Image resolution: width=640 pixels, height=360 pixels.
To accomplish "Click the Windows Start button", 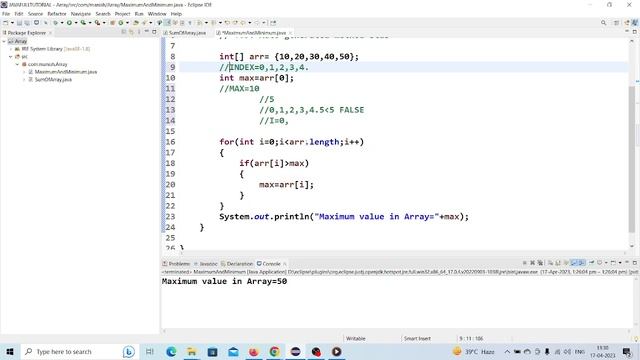I will point(10,351).
